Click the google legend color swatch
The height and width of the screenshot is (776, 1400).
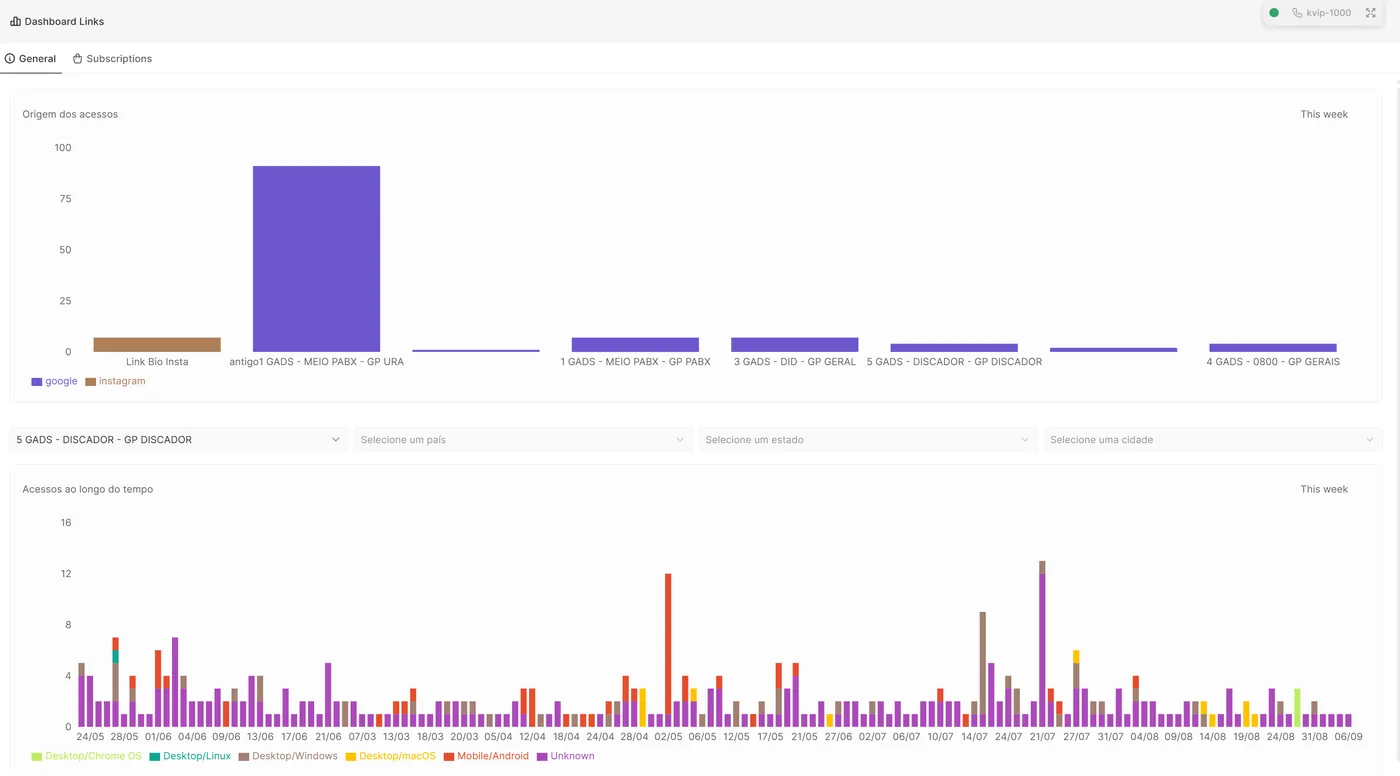(x=37, y=381)
